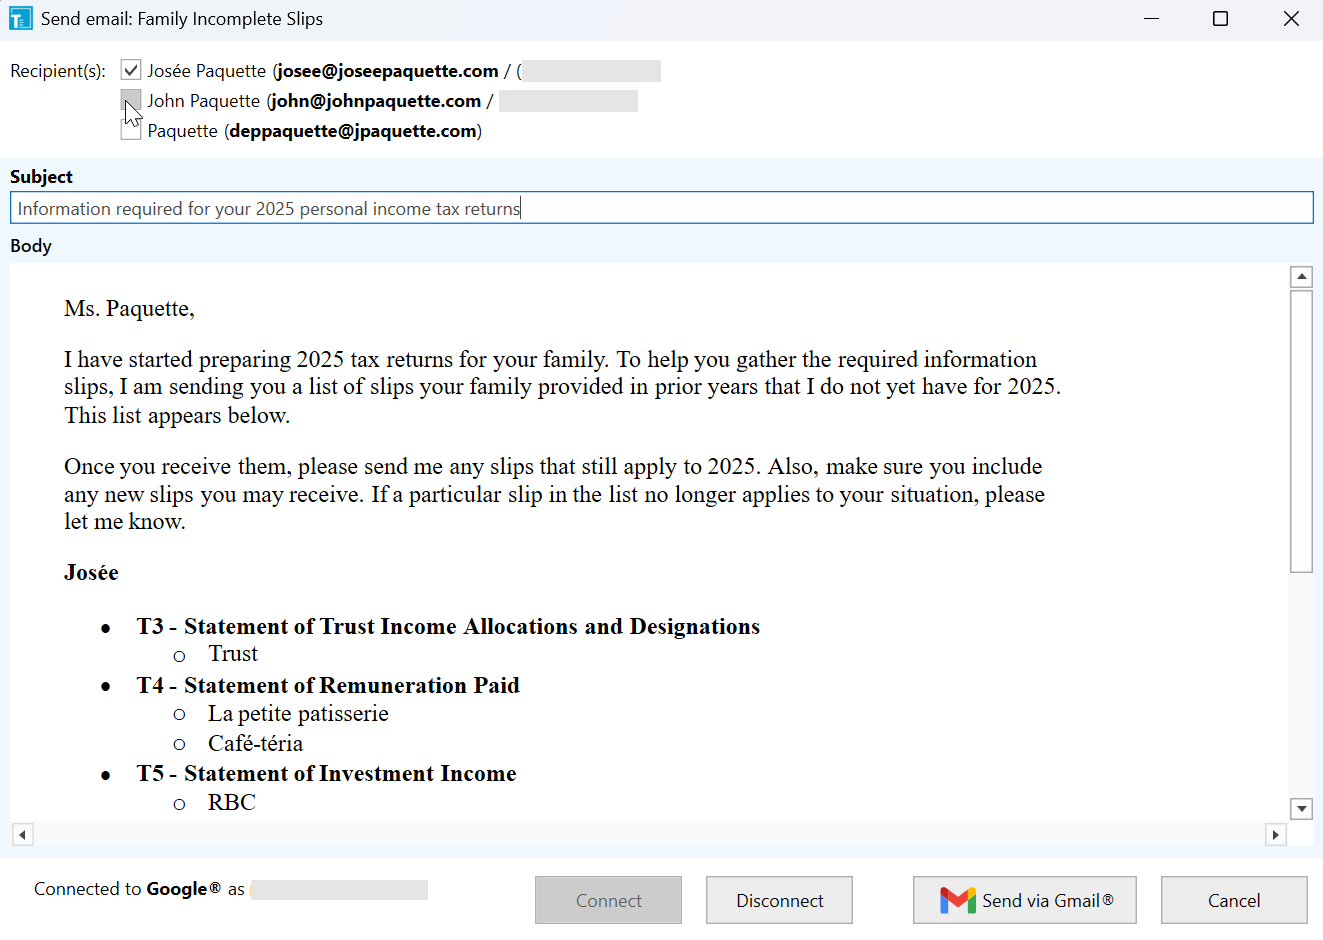Minimize the Send email window

tap(1151, 18)
